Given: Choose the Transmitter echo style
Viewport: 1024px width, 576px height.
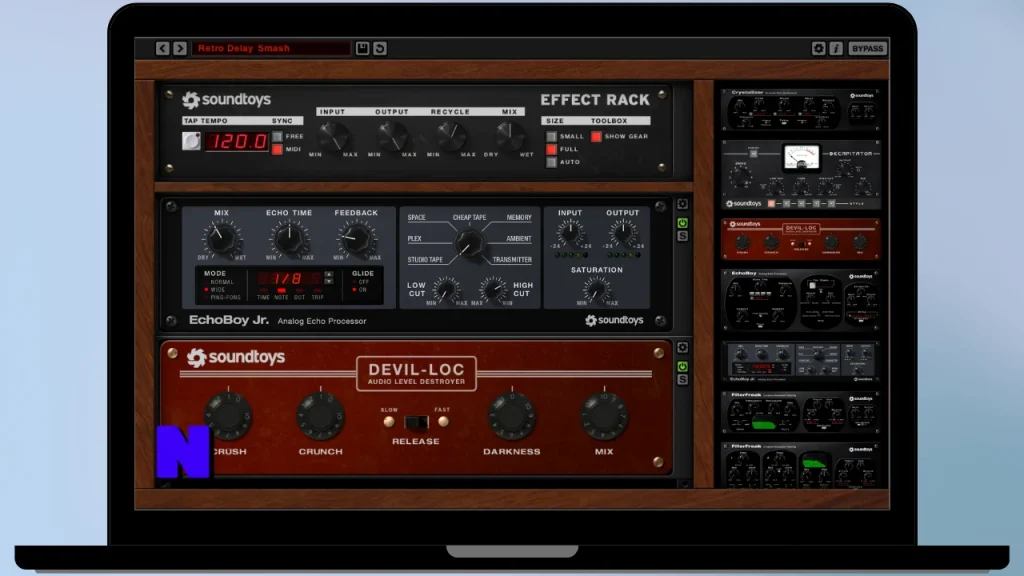Looking at the screenshot, I should pos(512,260).
